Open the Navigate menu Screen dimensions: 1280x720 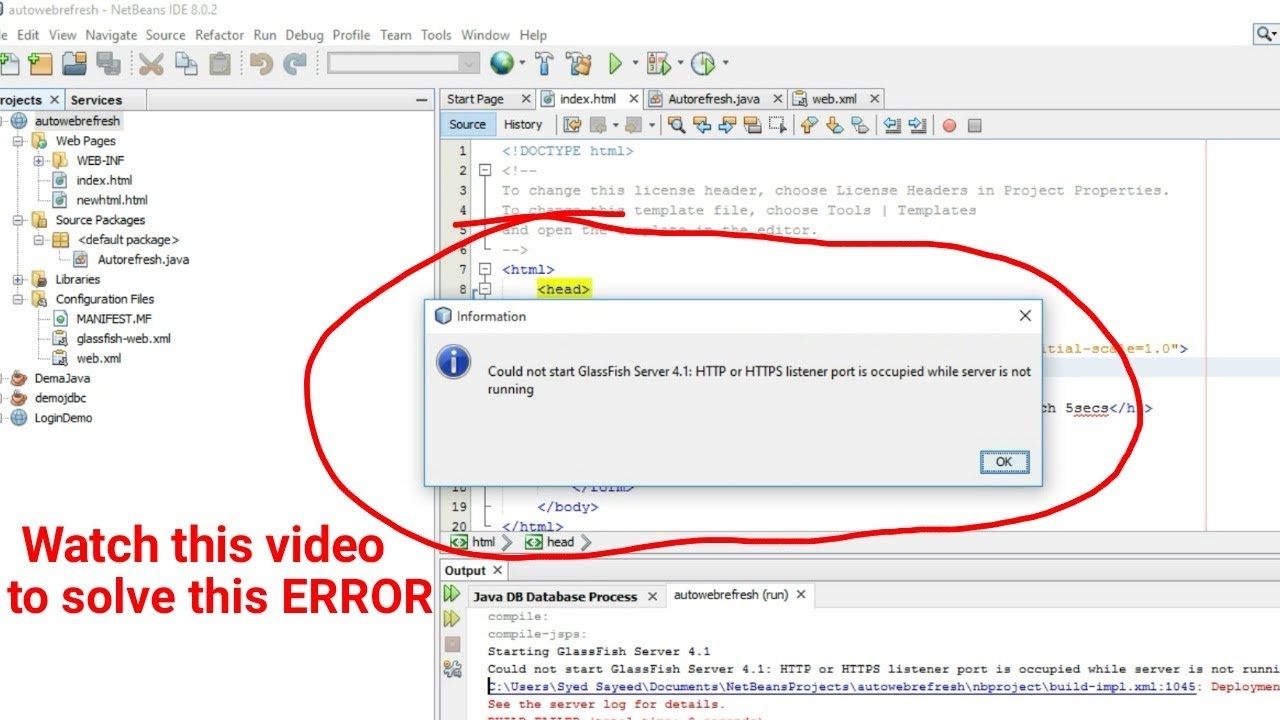[111, 35]
